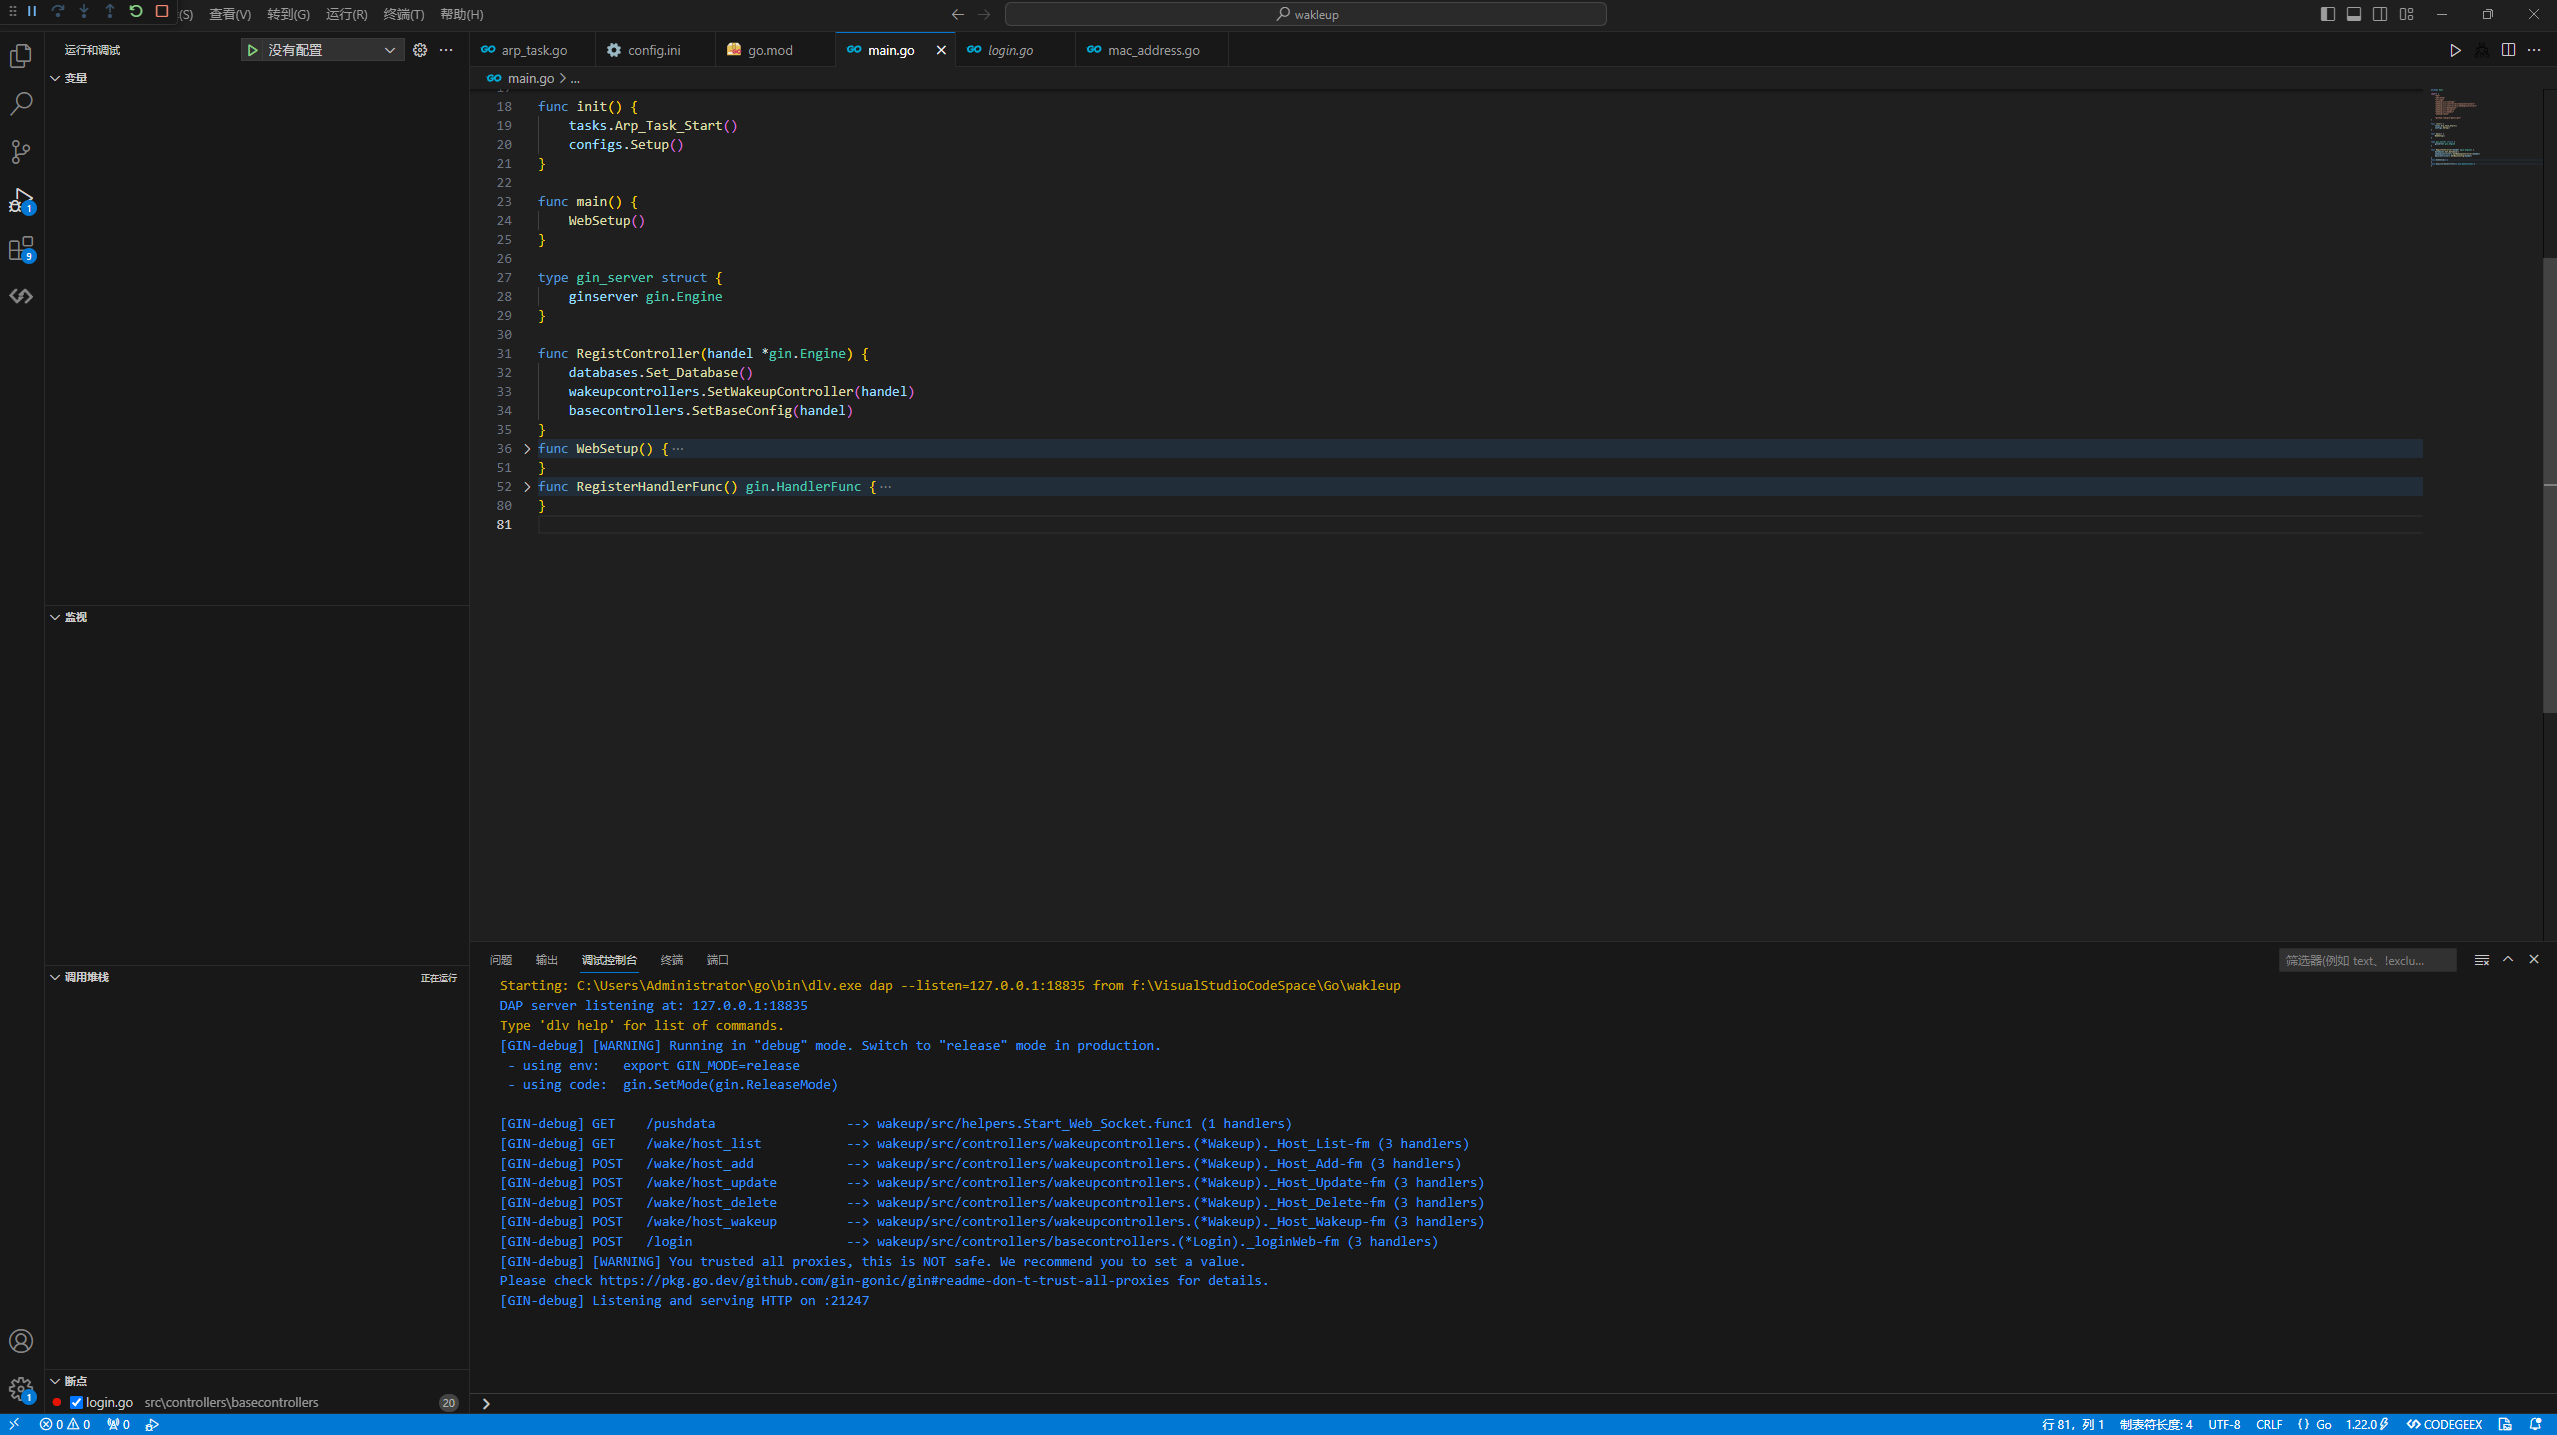
Task: Open launch.json via gear icon
Action: click(x=420, y=50)
